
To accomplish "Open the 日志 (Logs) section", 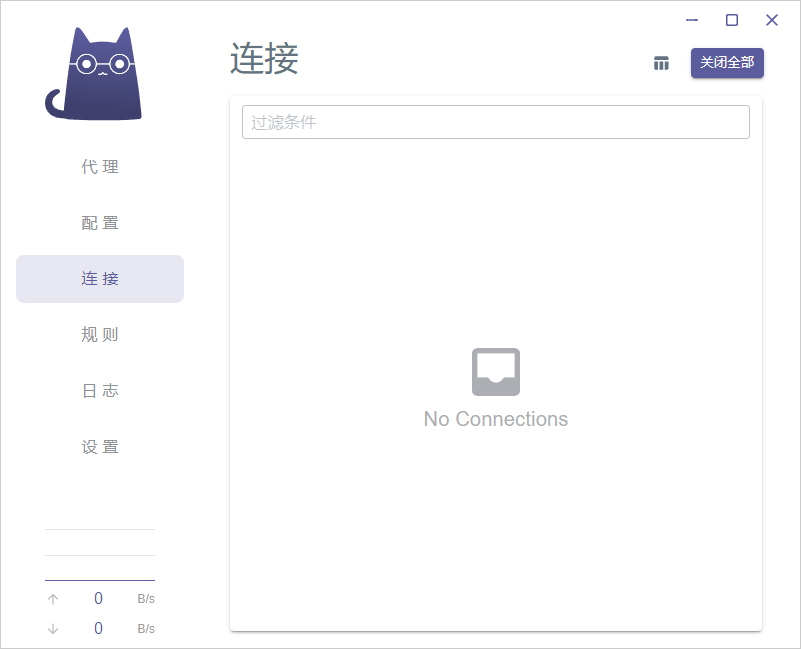I will (x=99, y=390).
